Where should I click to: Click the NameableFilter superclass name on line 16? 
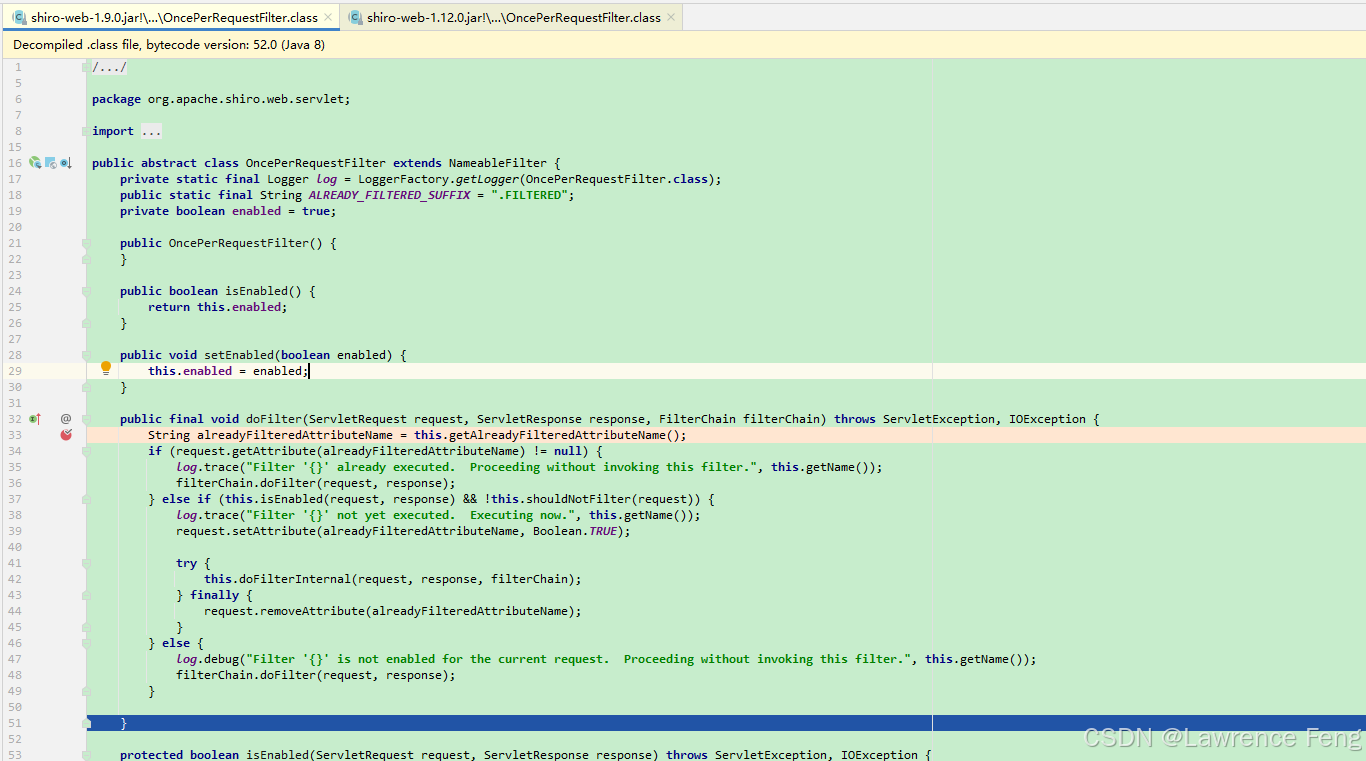point(497,163)
